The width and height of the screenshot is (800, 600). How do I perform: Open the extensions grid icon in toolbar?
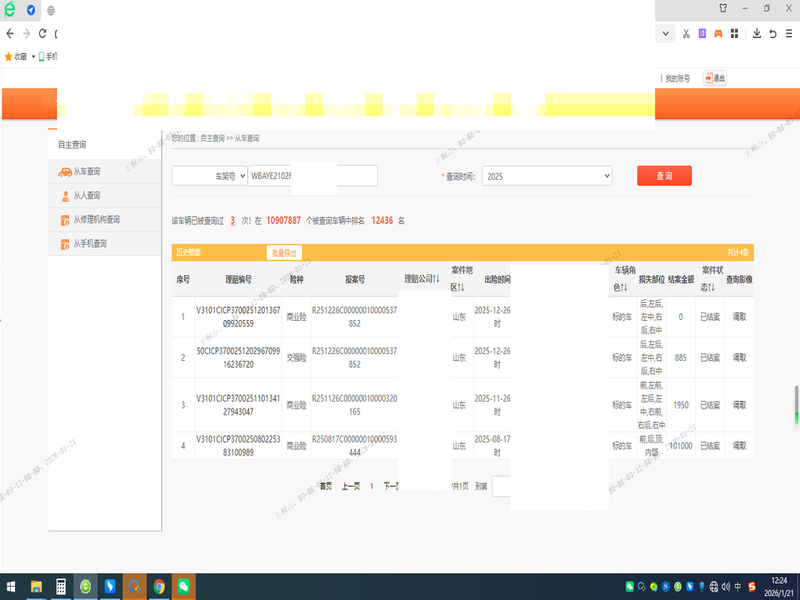pos(734,33)
